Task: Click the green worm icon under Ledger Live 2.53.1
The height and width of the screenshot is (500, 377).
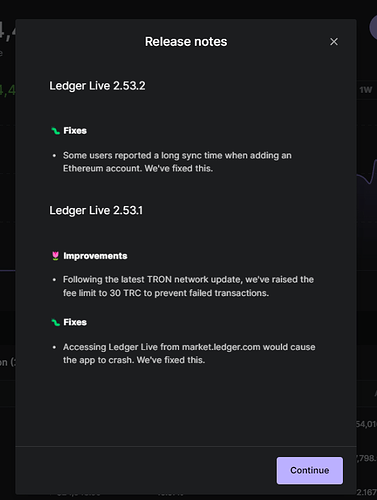Action: tap(55, 322)
